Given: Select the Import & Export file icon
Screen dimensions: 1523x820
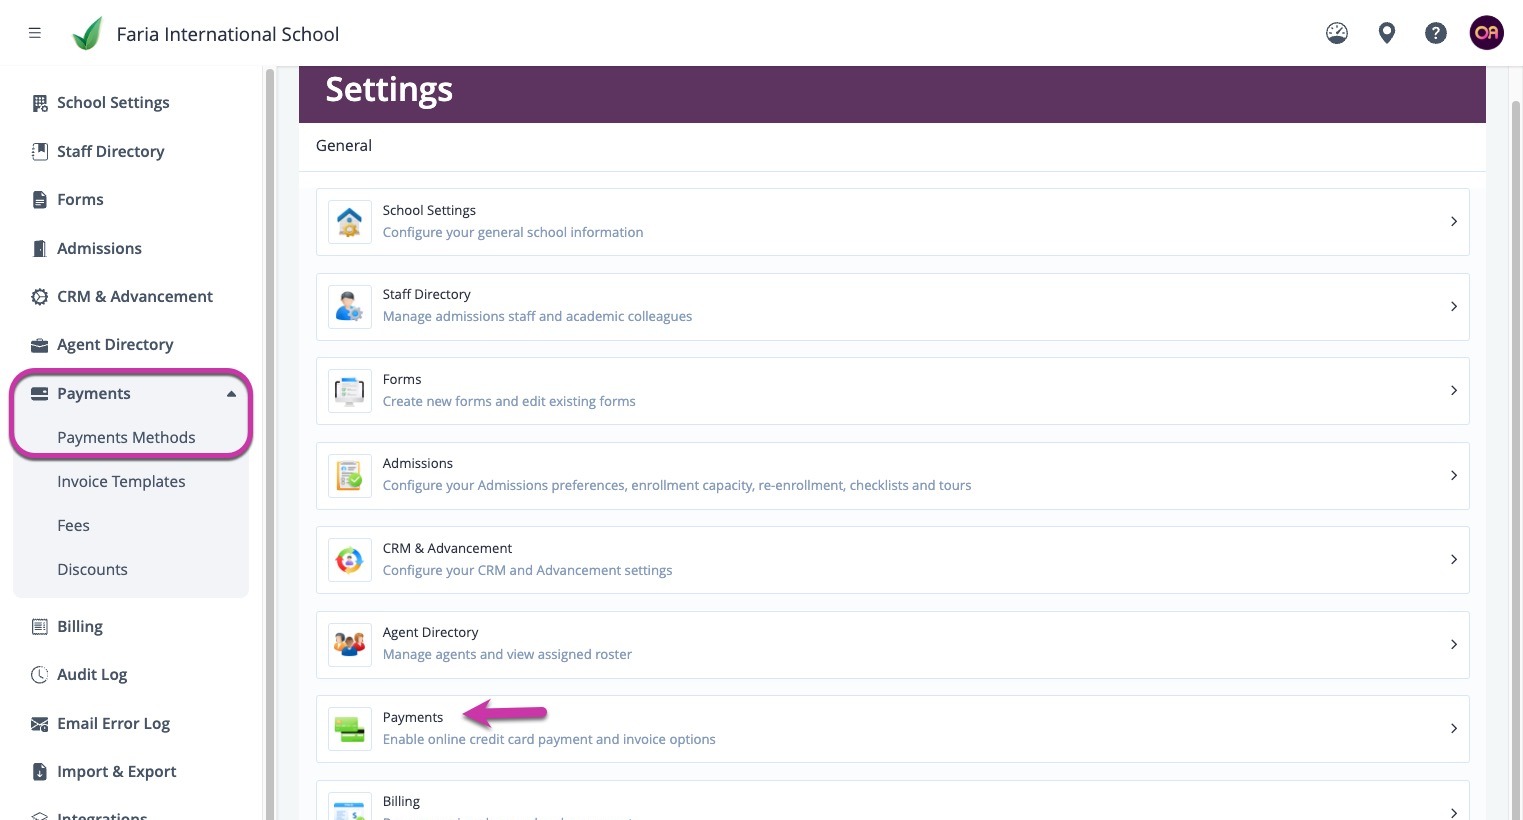Looking at the screenshot, I should (40, 772).
